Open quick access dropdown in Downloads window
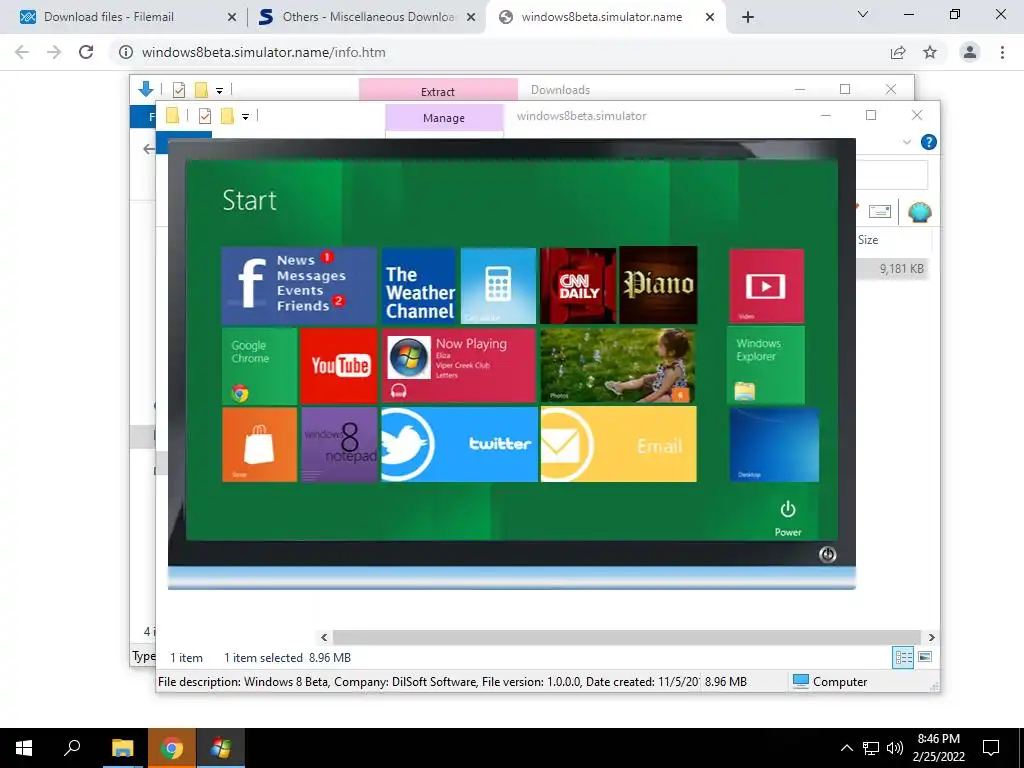 coord(219,90)
